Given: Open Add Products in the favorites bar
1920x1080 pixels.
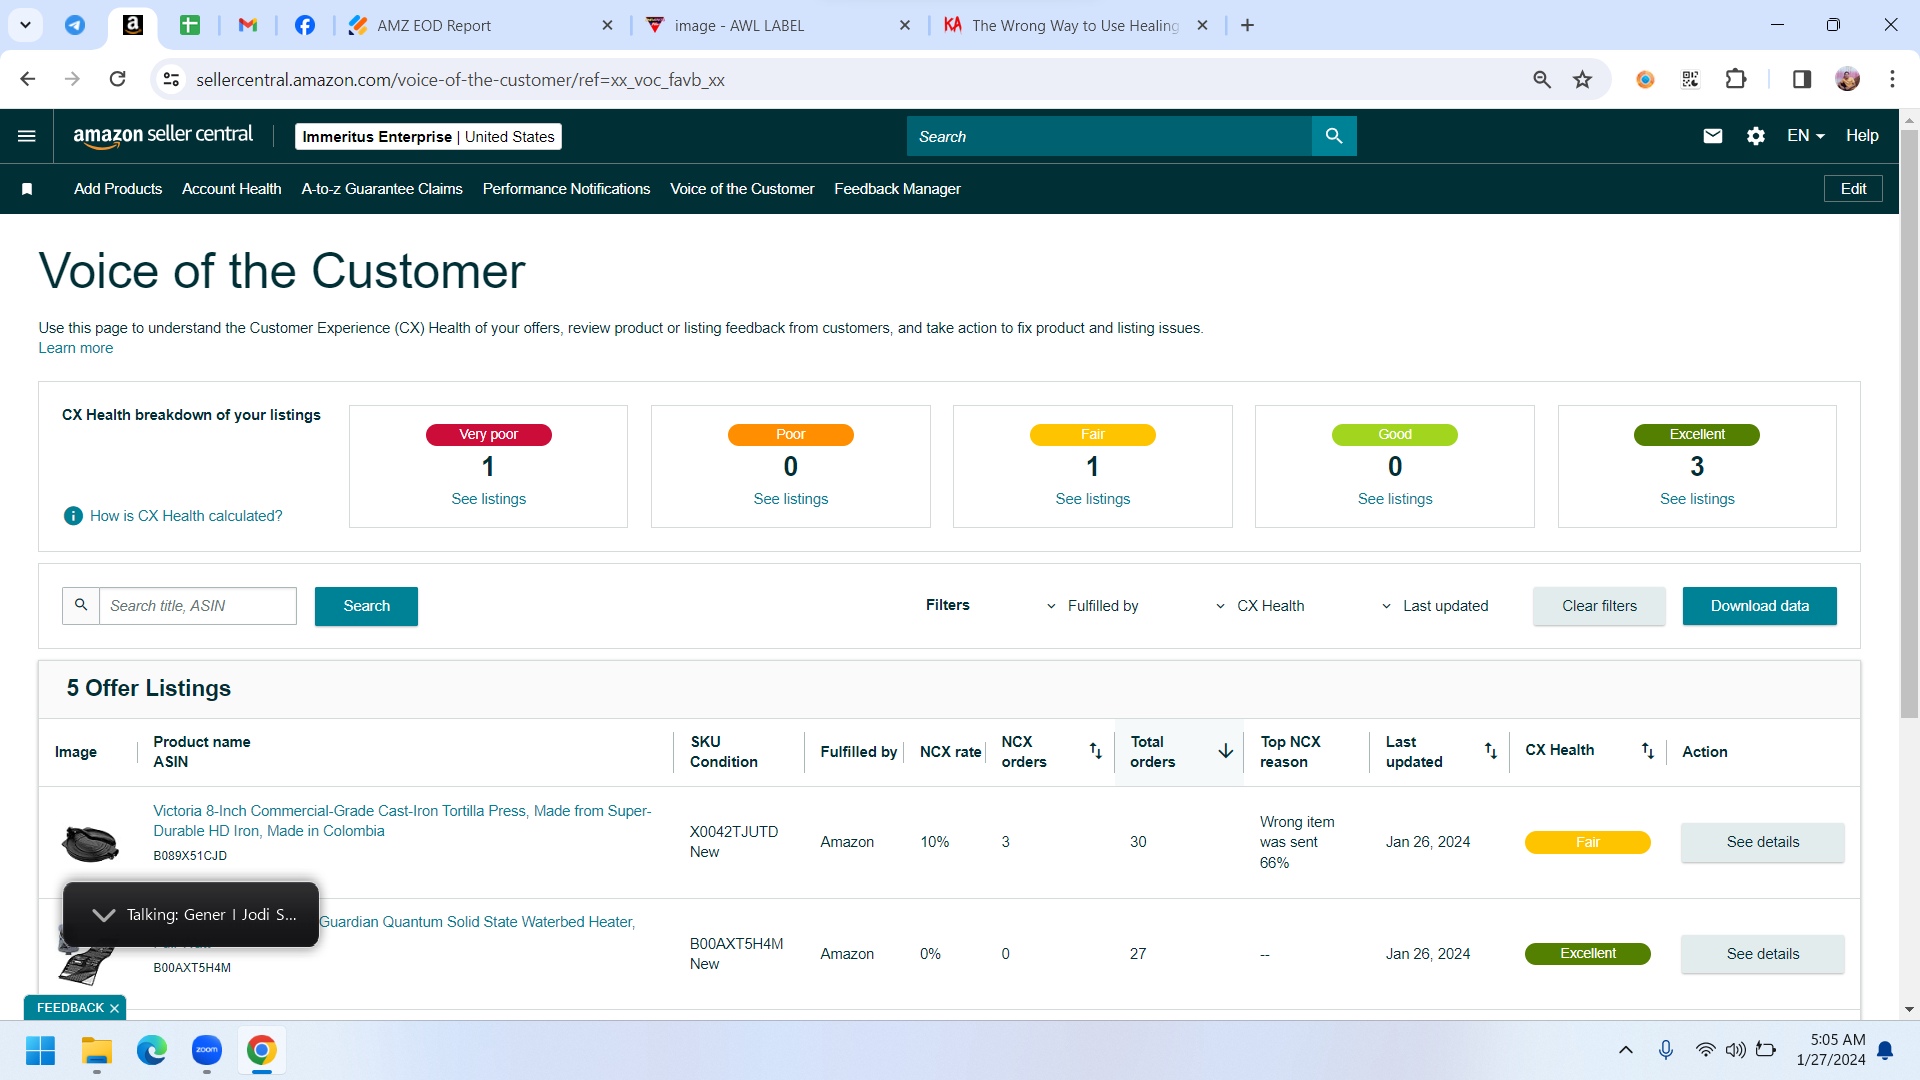Looking at the screenshot, I should [x=118, y=189].
